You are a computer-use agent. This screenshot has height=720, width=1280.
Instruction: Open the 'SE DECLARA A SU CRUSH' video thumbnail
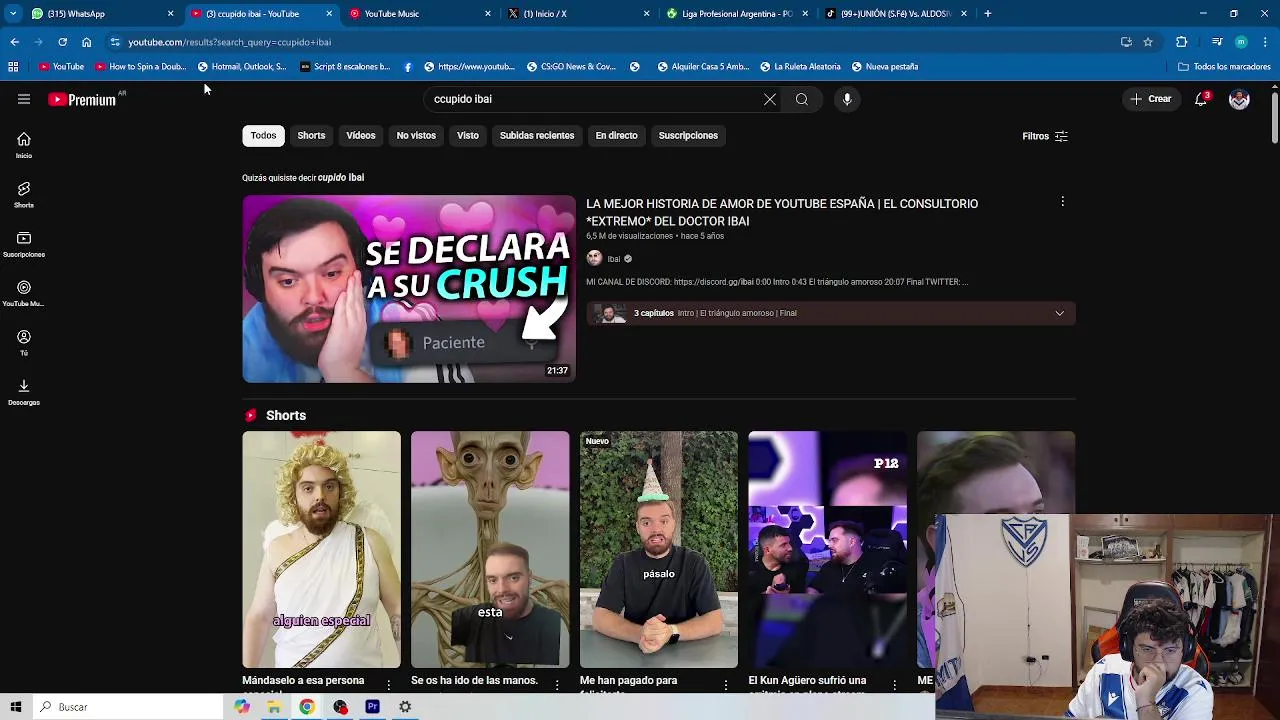click(409, 289)
